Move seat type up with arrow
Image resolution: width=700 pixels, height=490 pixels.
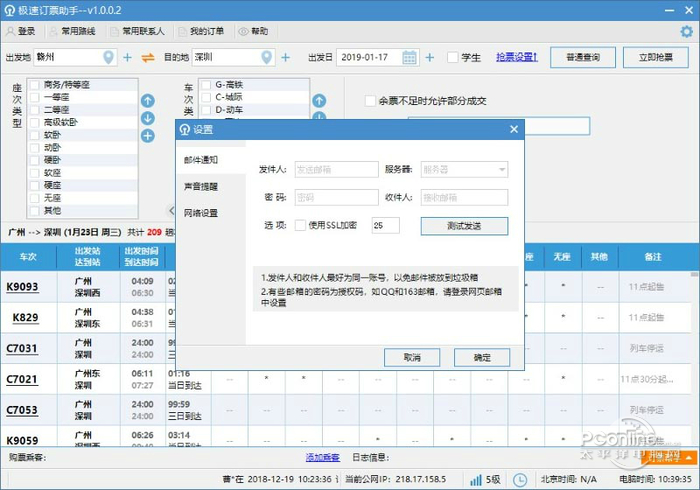[x=148, y=101]
